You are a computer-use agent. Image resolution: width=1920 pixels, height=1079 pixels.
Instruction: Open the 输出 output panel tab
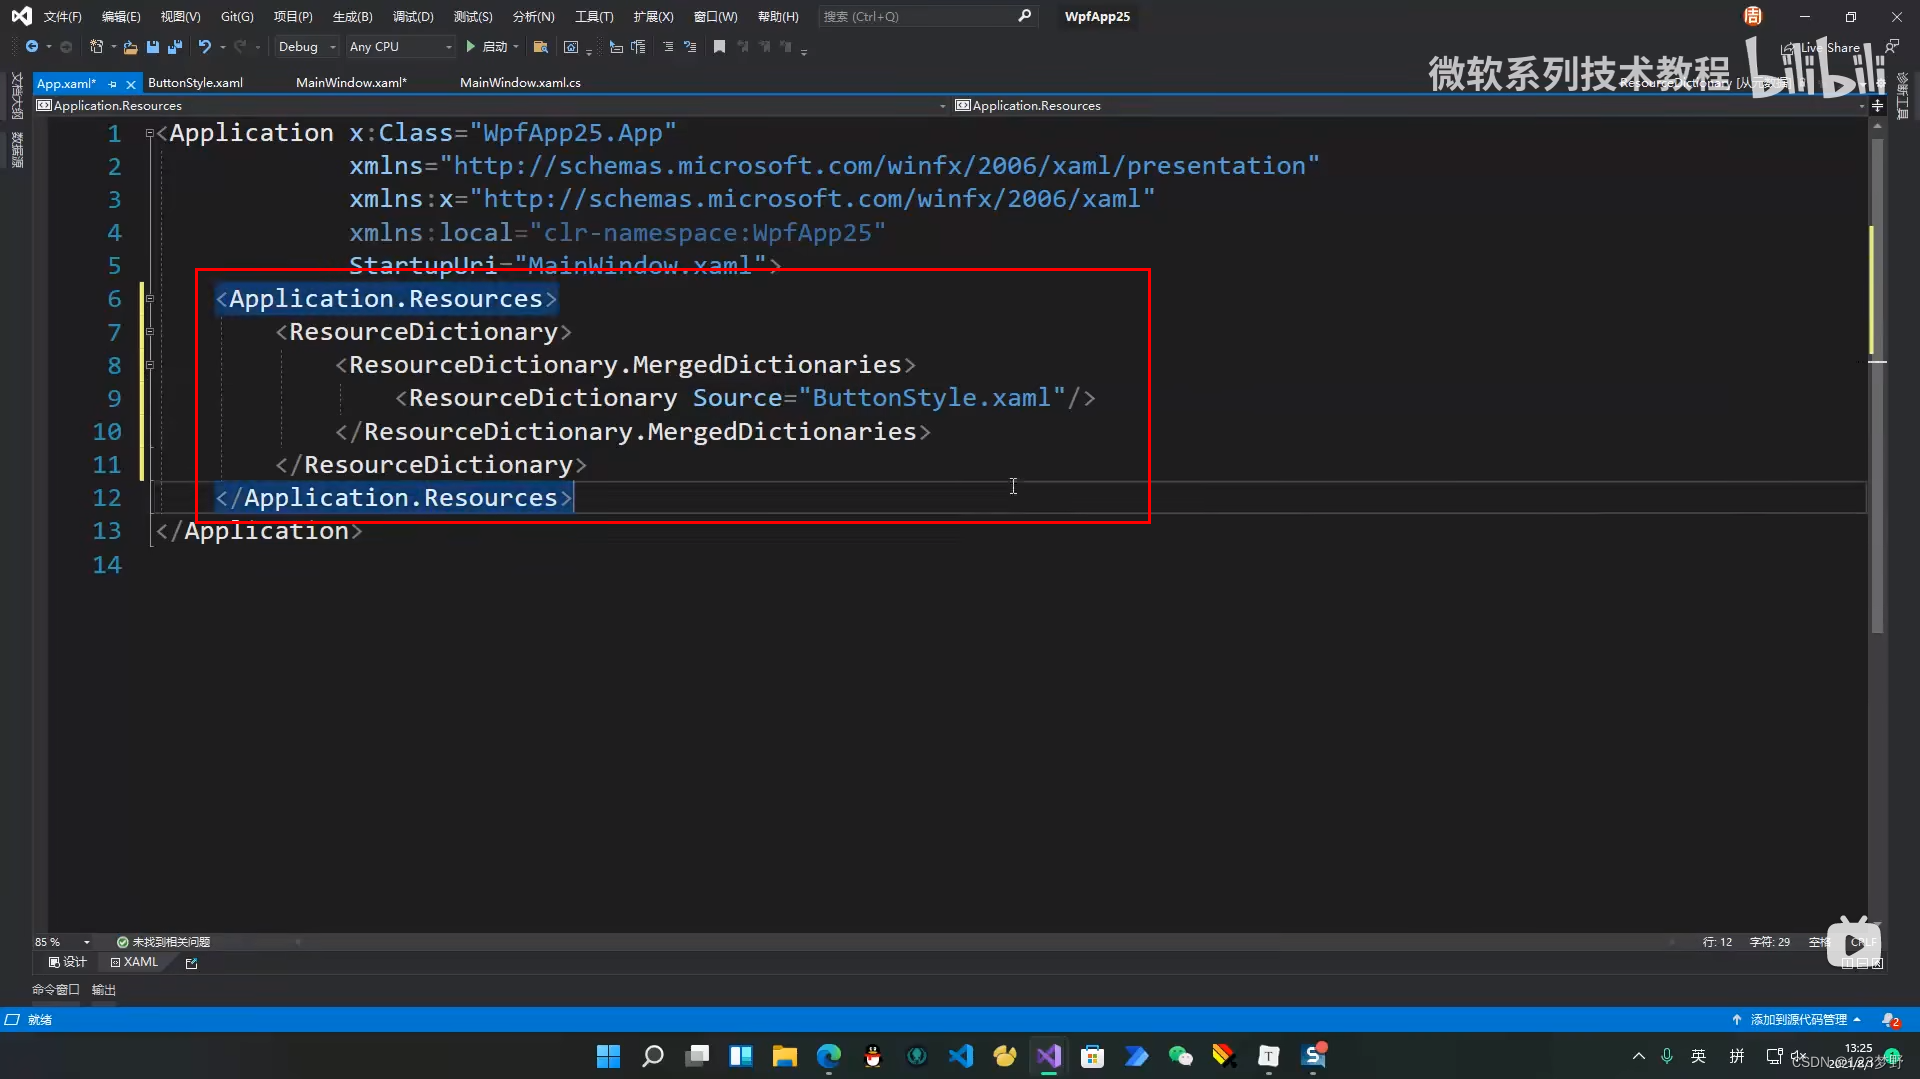coord(104,990)
